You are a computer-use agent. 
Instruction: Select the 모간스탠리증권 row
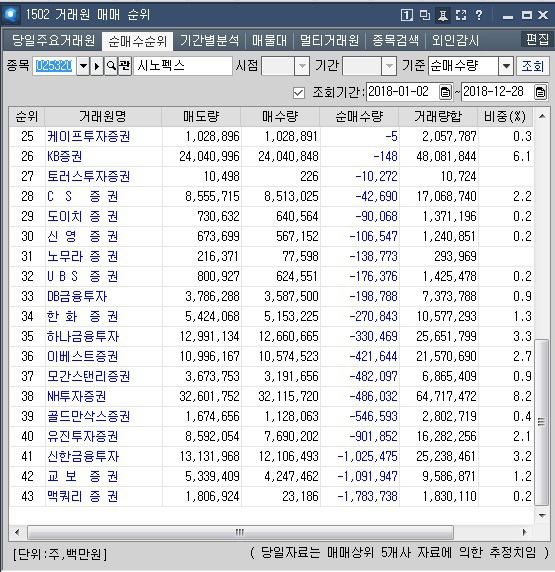(x=271, y=376)
